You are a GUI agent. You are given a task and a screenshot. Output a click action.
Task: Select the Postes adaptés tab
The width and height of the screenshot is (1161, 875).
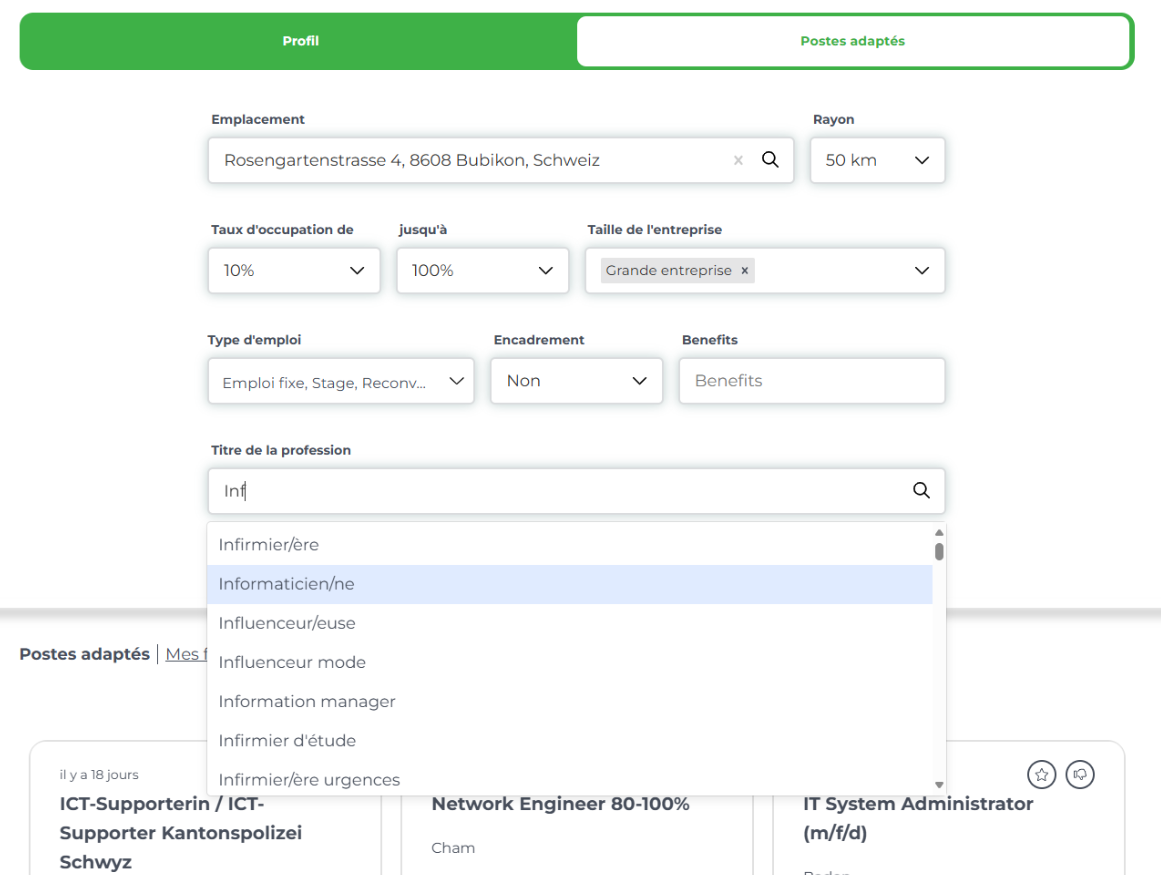(852, 42)
